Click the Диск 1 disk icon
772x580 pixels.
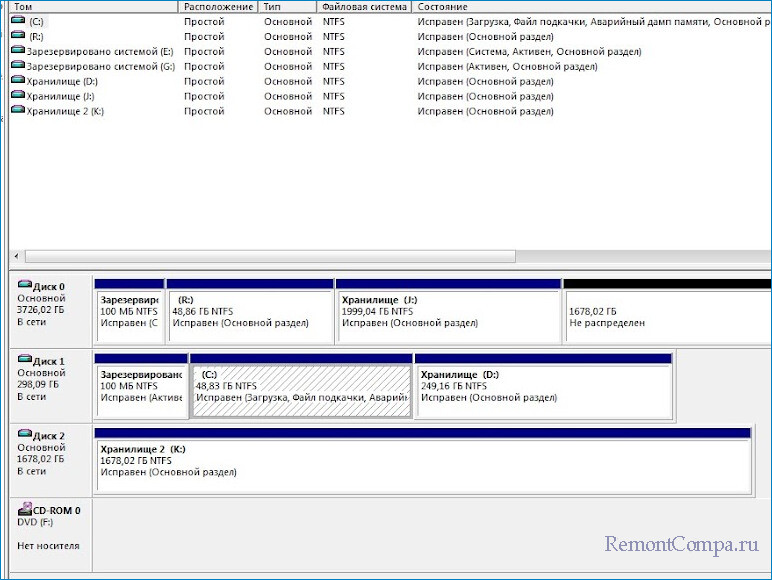(25, 360)
